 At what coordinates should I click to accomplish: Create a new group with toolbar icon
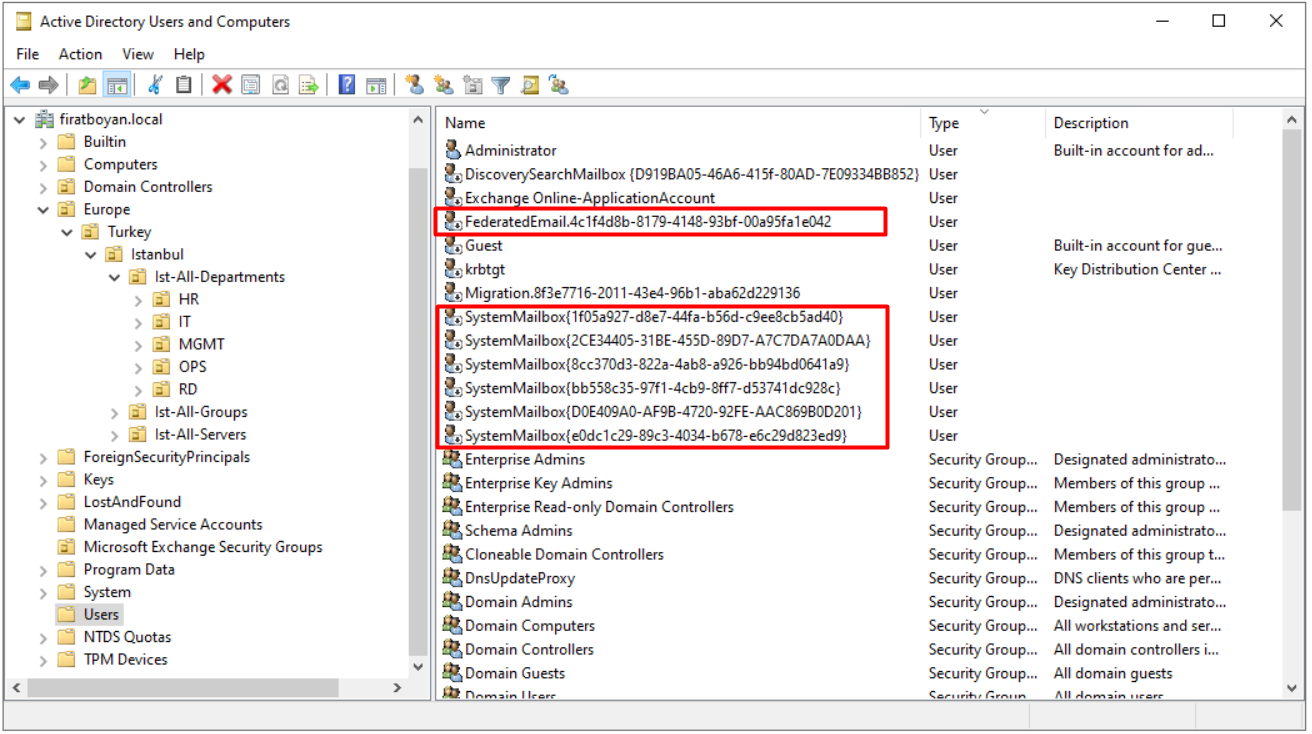pos(443,85)
